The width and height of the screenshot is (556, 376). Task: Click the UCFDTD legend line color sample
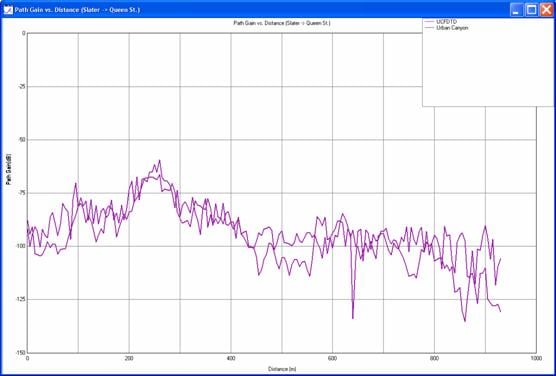point(429,22)
